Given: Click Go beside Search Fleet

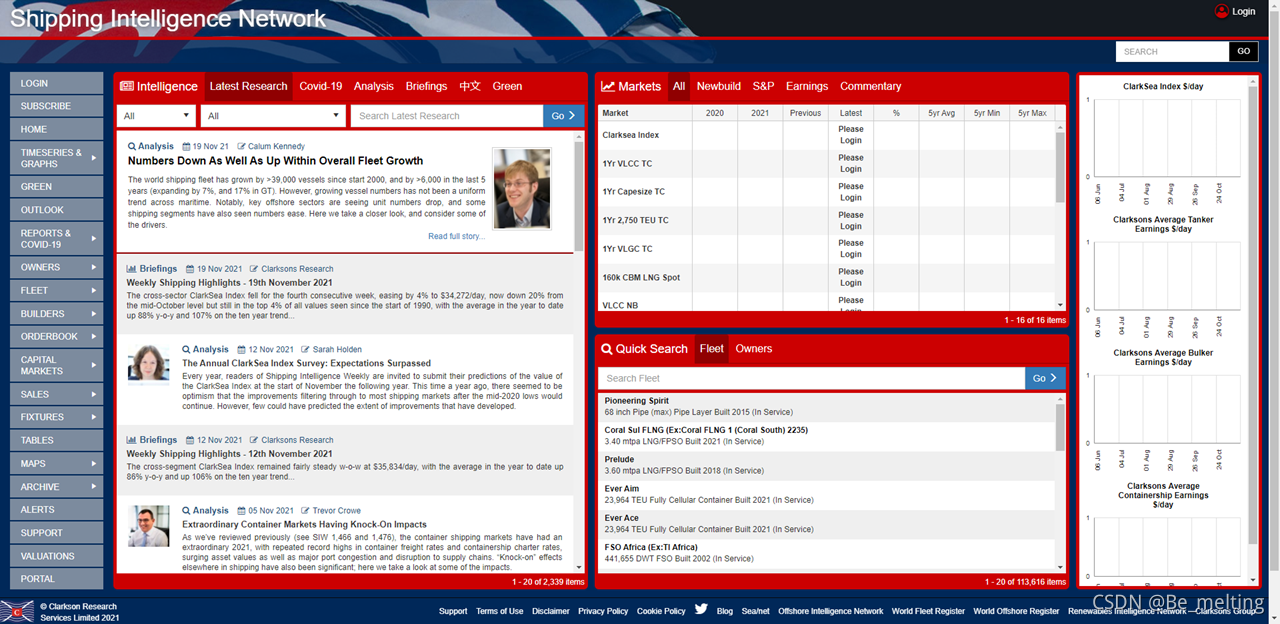Looking at the screenshot, I should [x=1045, y=378].
